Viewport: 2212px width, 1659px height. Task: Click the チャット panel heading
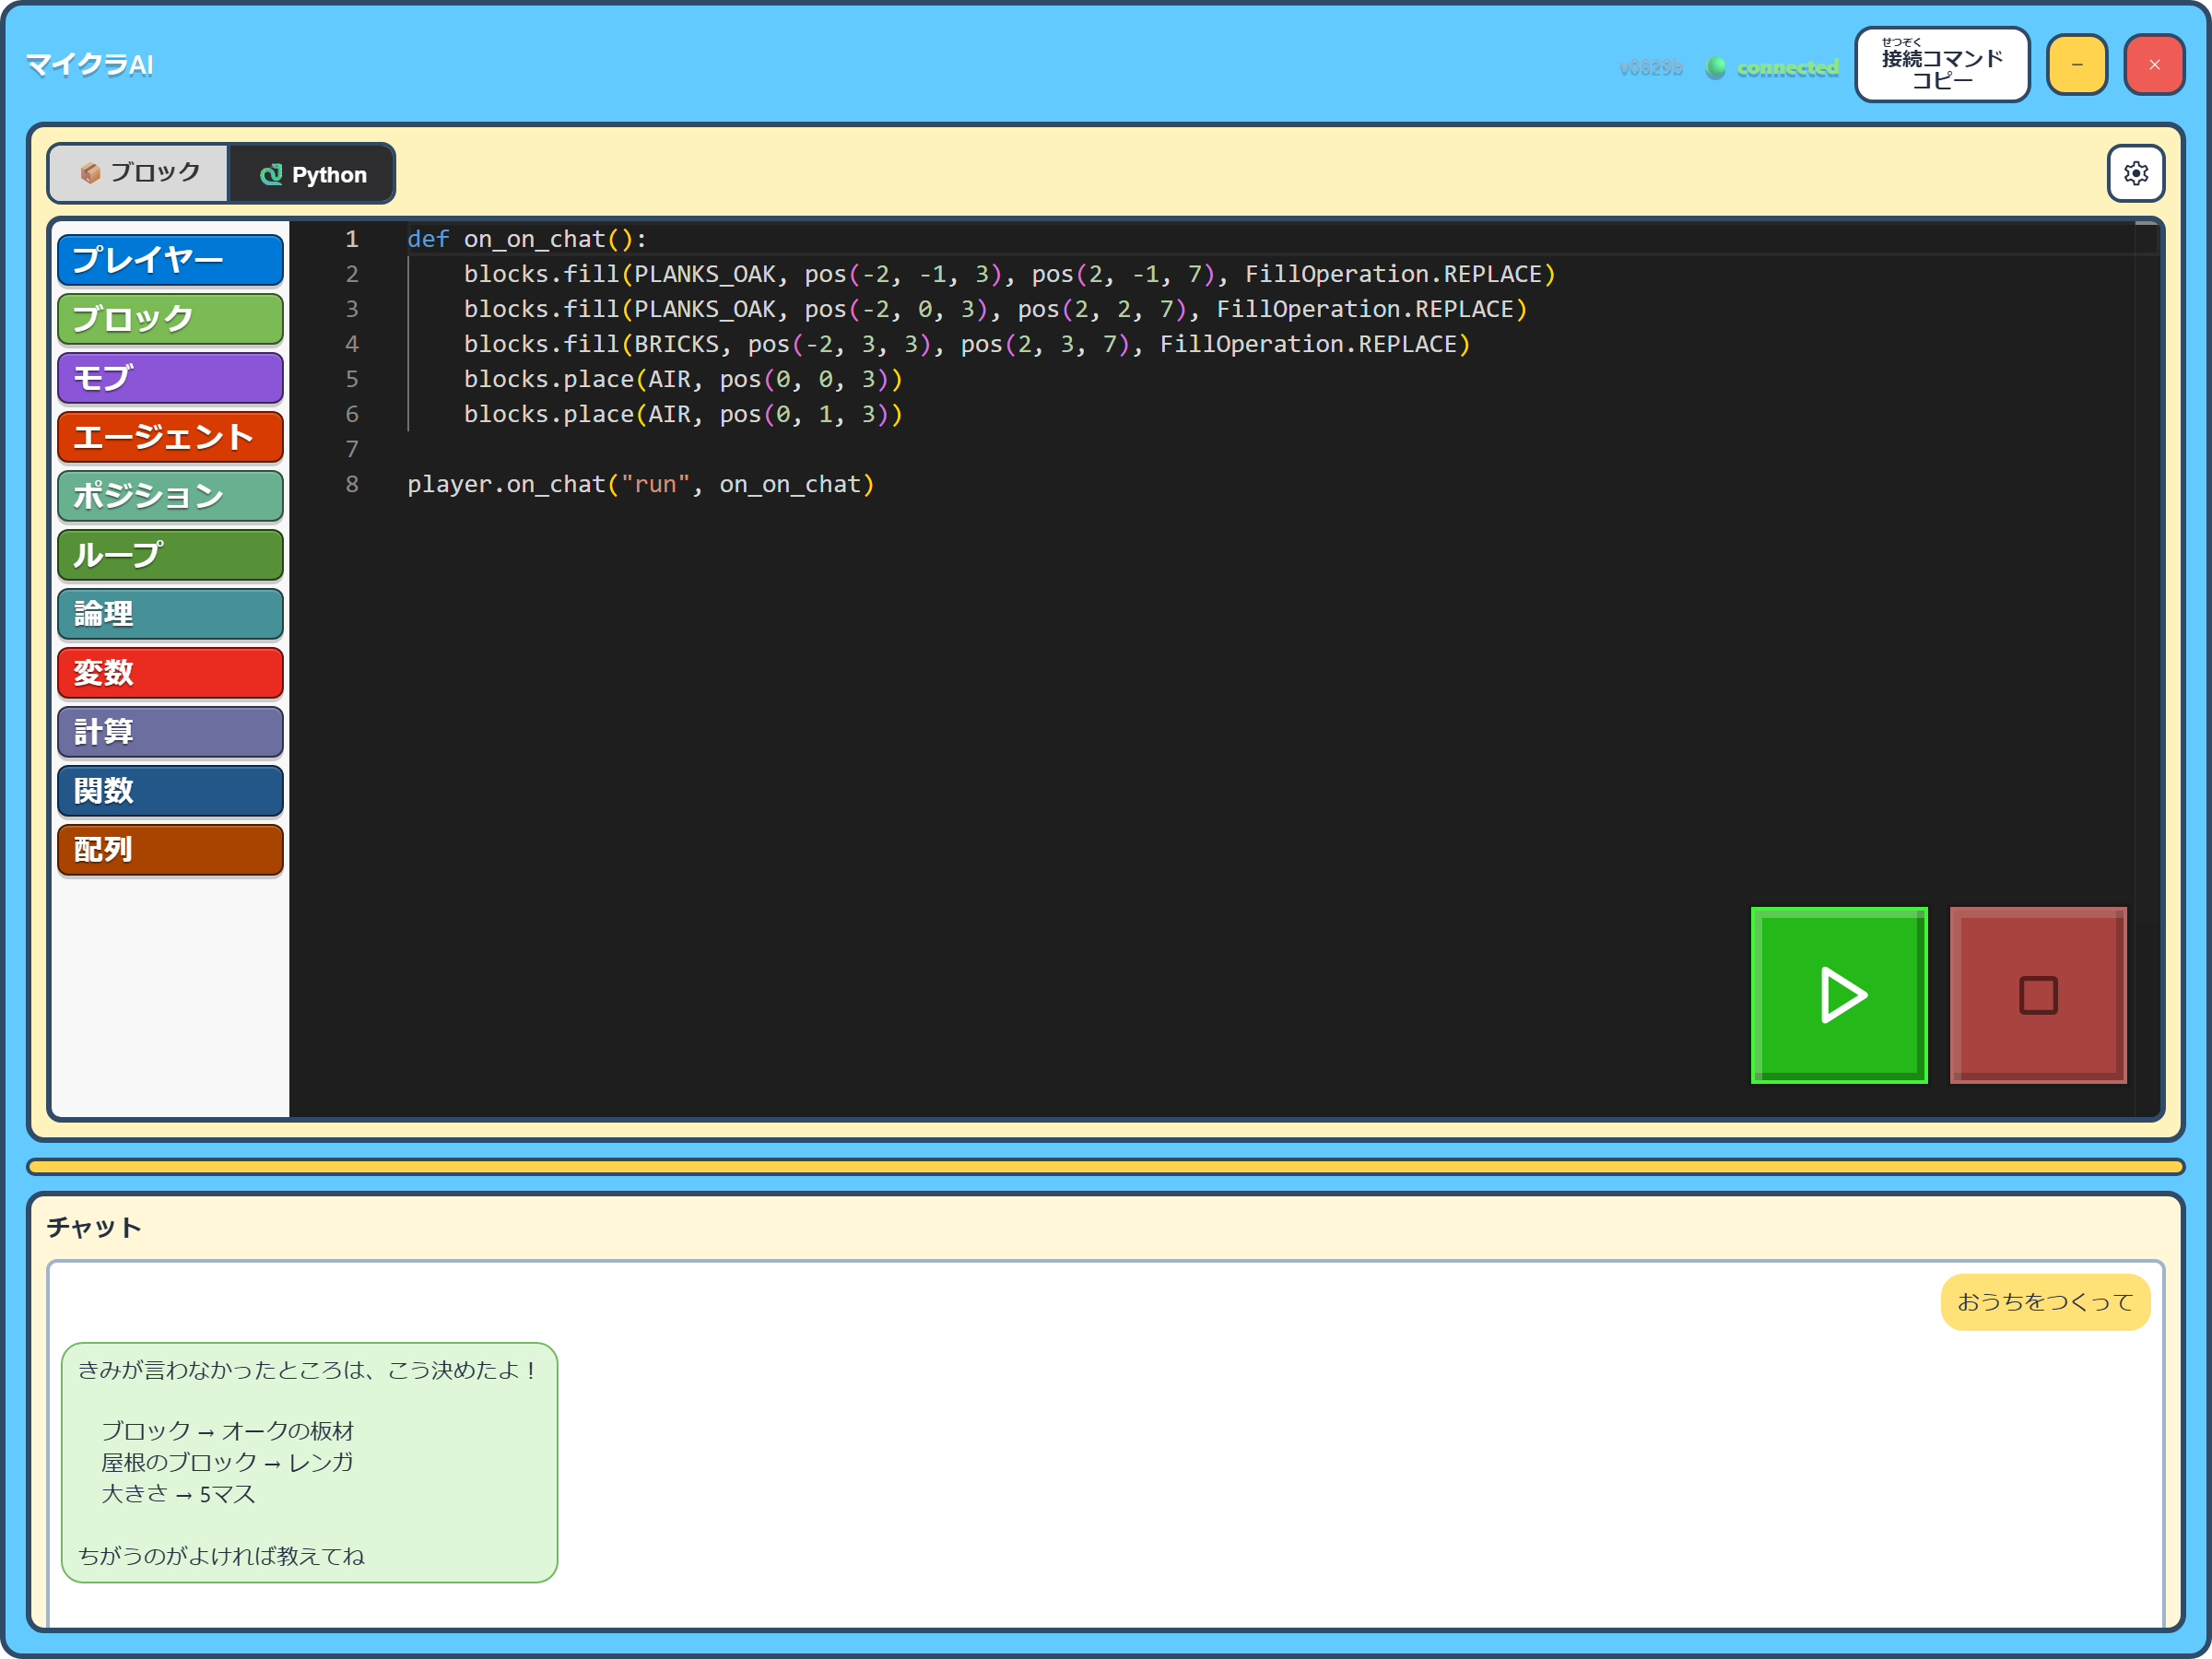[x=94, y=1227]
